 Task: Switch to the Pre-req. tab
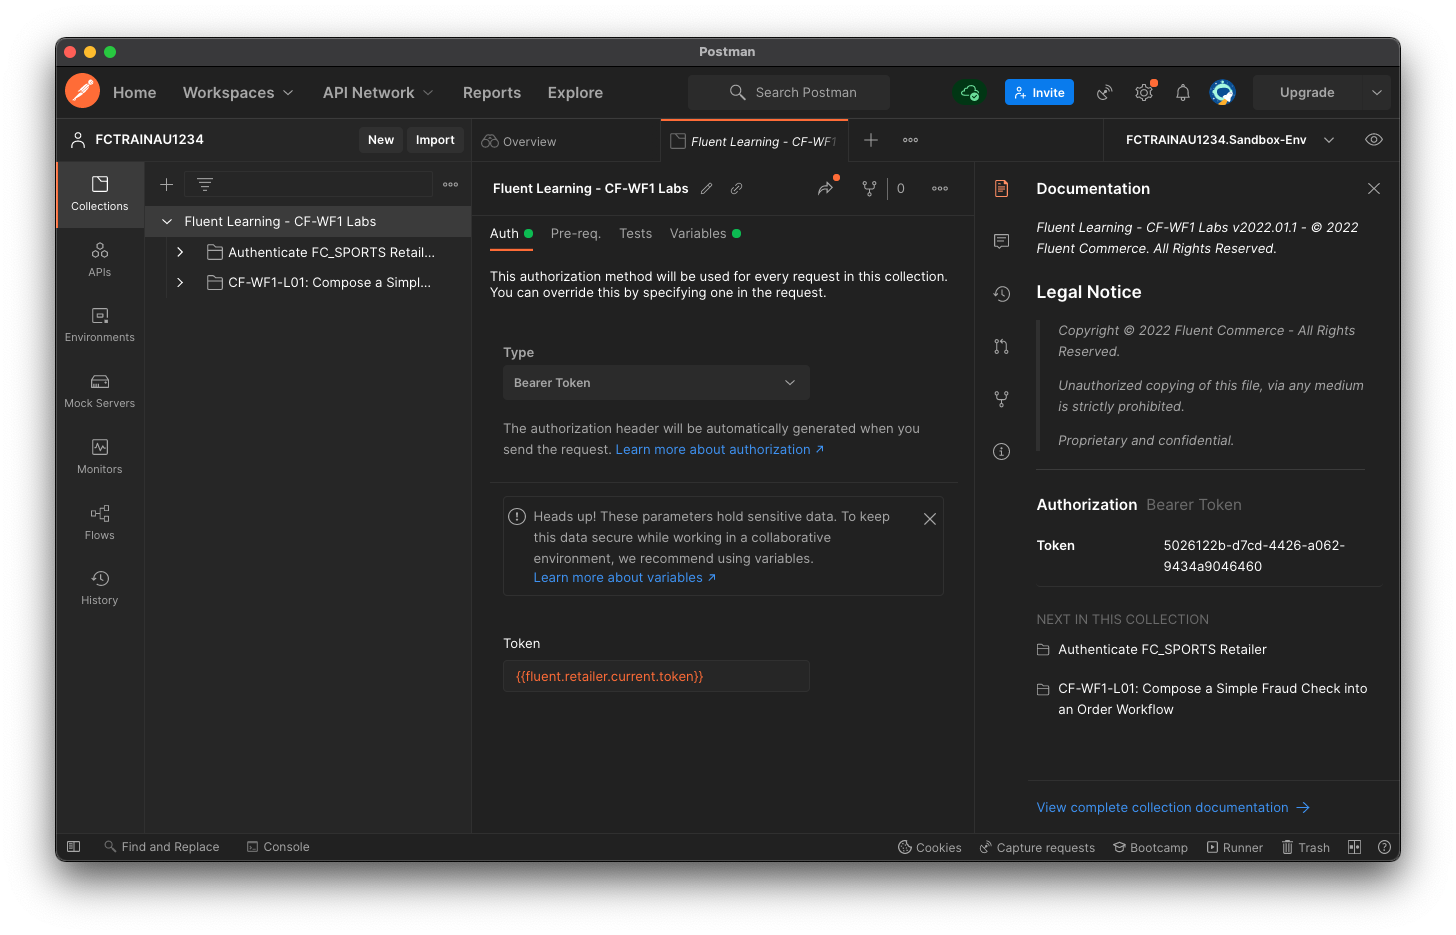coord(575,234)
